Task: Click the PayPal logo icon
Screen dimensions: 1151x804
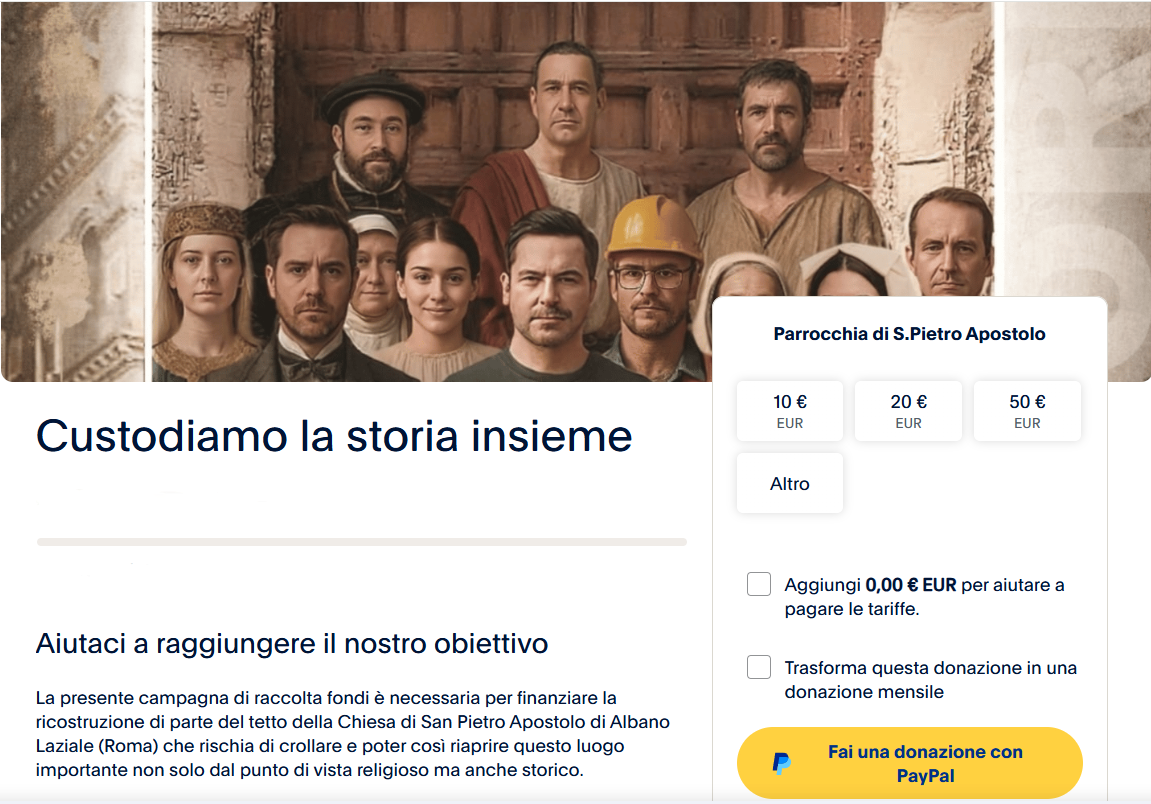Action: (782, 764)
